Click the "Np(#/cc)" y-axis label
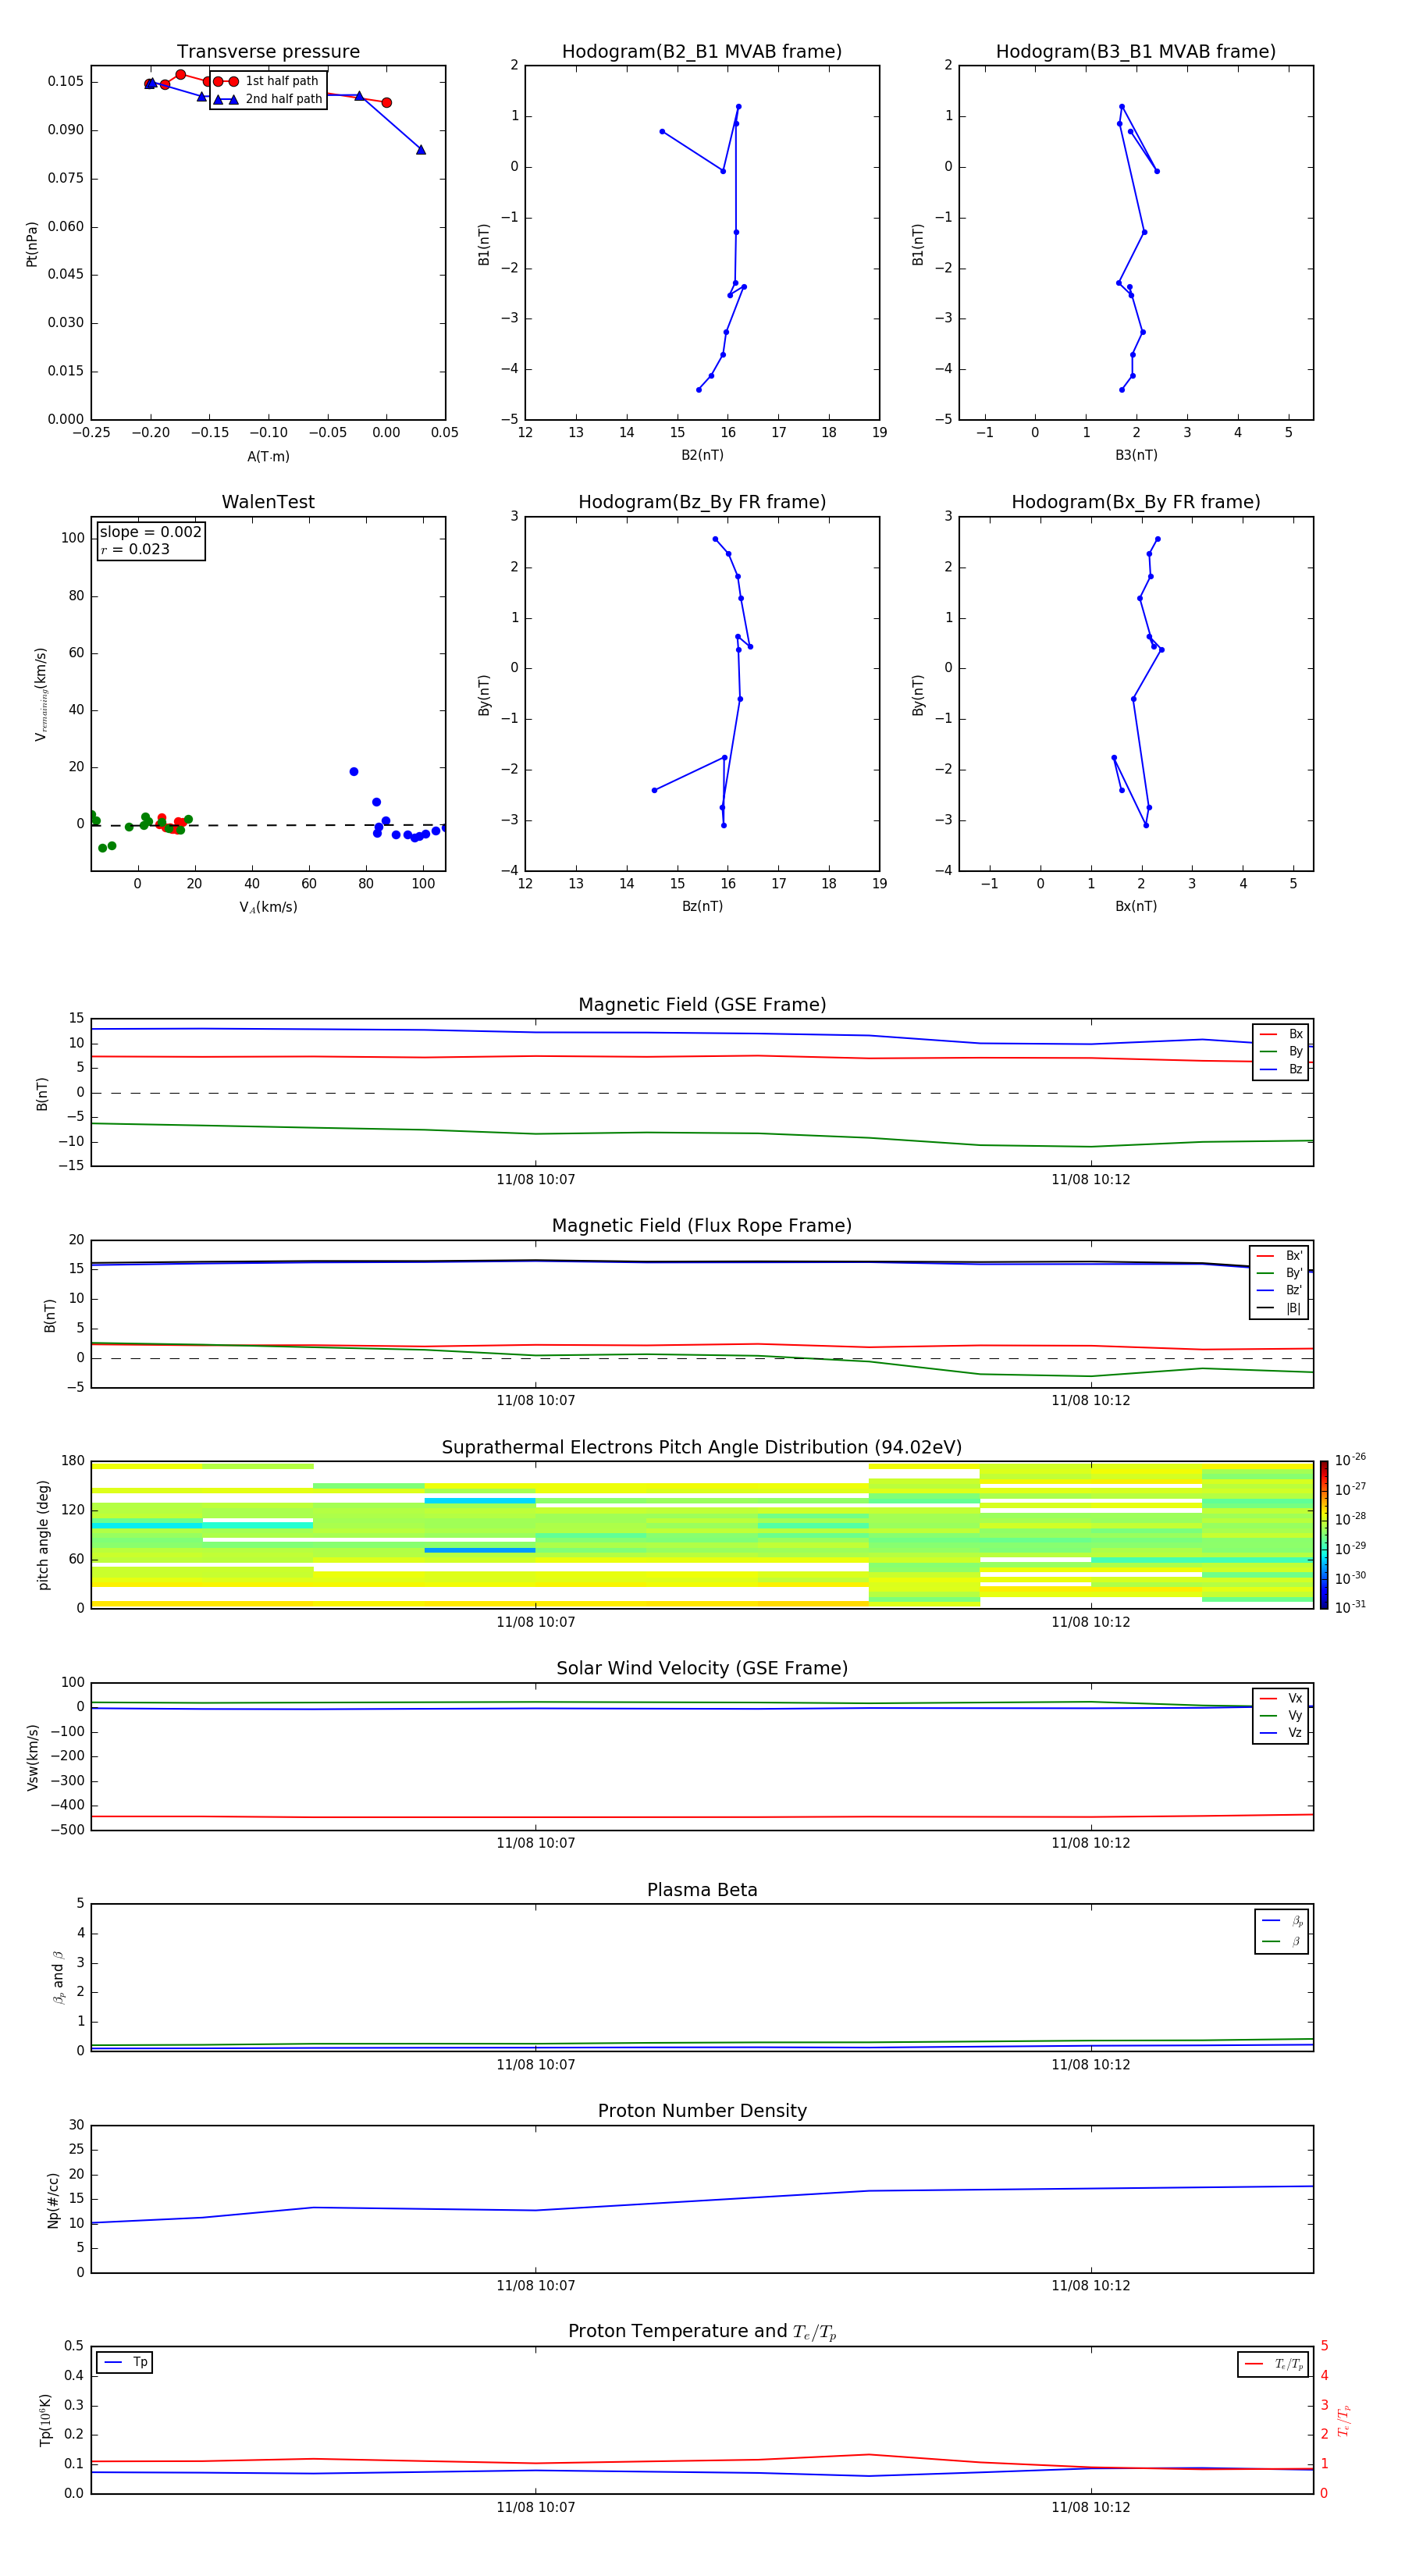 pos(53,2200)
